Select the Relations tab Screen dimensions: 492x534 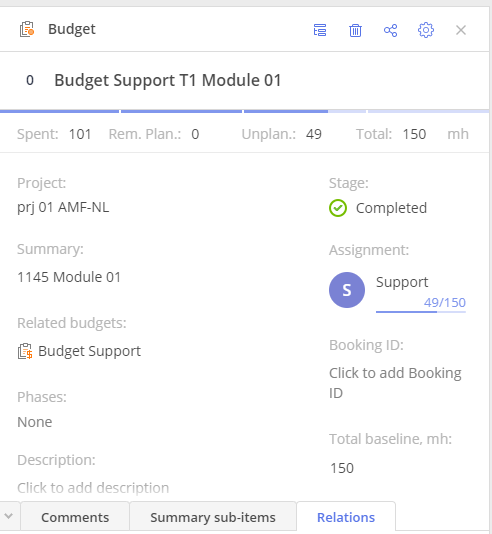coord(346,517)
